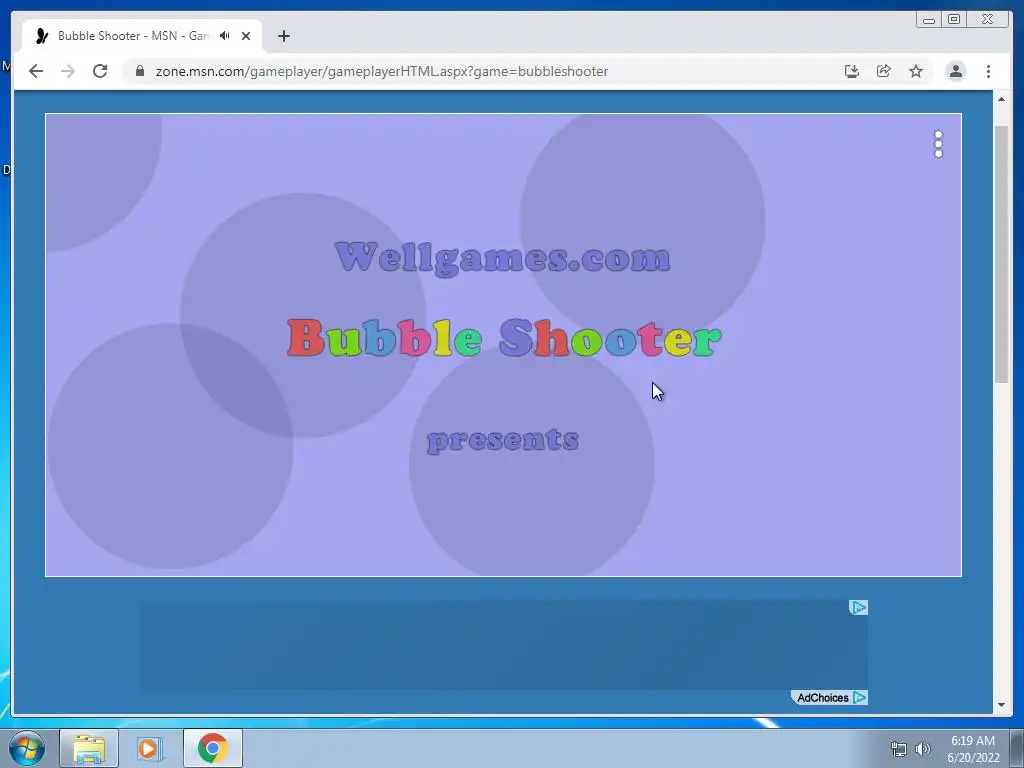Launch Windows Media Player from taskbar
This screenshot has height=768, width=1024.
click(x=150, y=748)
